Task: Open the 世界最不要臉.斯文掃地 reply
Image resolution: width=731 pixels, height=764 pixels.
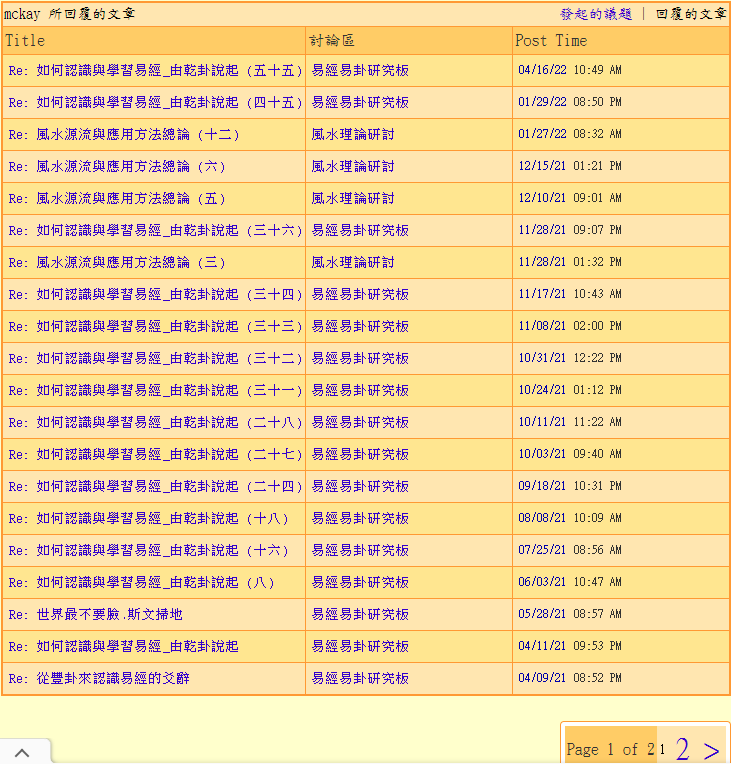Action: point(96,615)
